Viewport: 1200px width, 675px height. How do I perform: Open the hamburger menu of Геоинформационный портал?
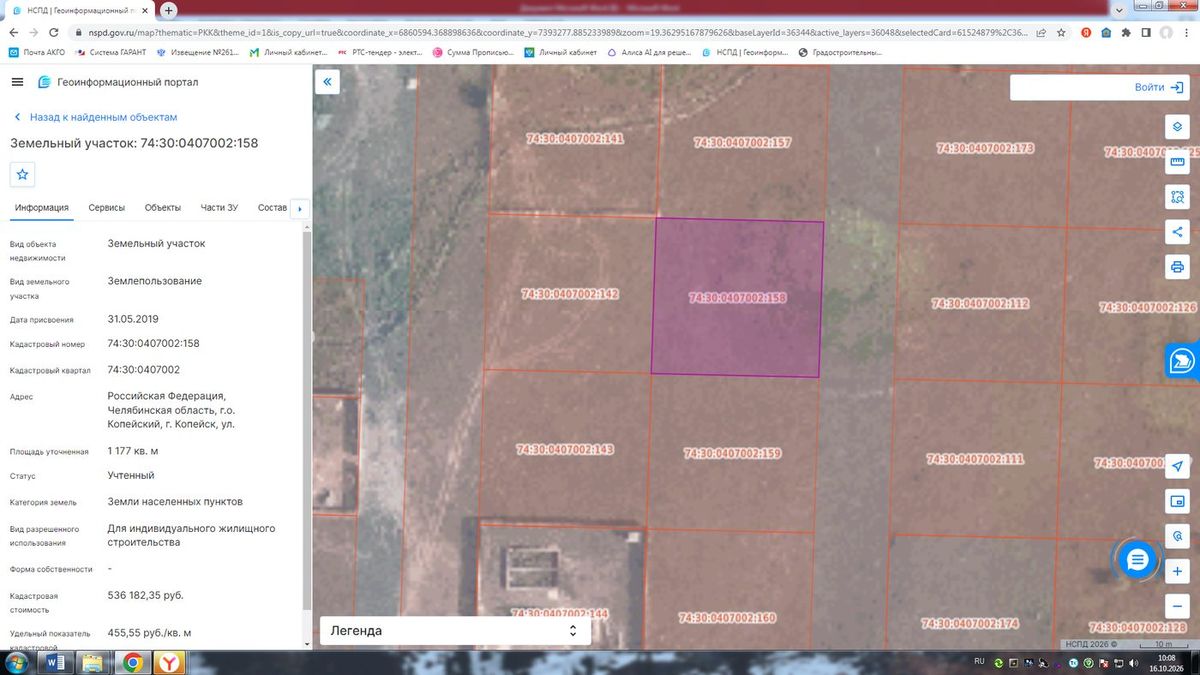coord(17,82)
